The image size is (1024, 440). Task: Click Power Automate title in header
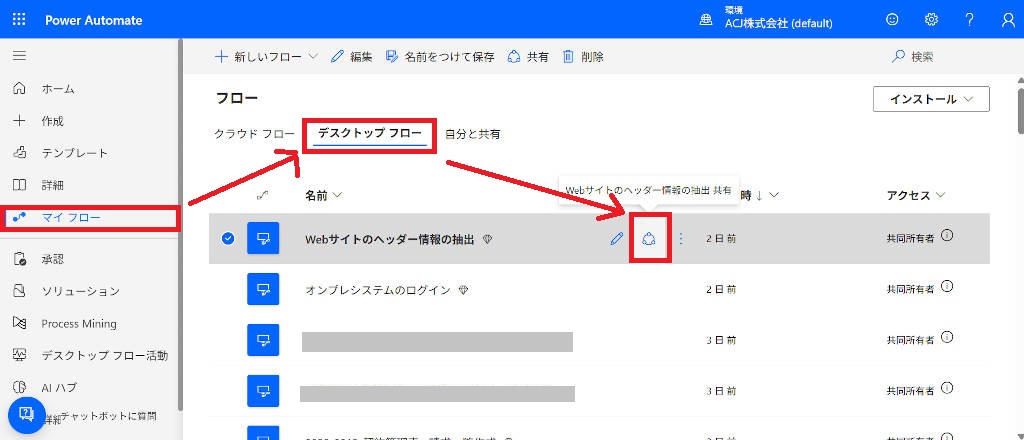pyautogui.click(x=93, y=20)
